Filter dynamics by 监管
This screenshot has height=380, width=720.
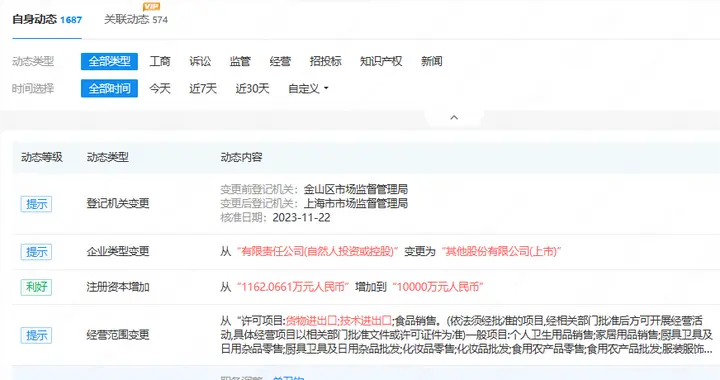tap(240, 61)
